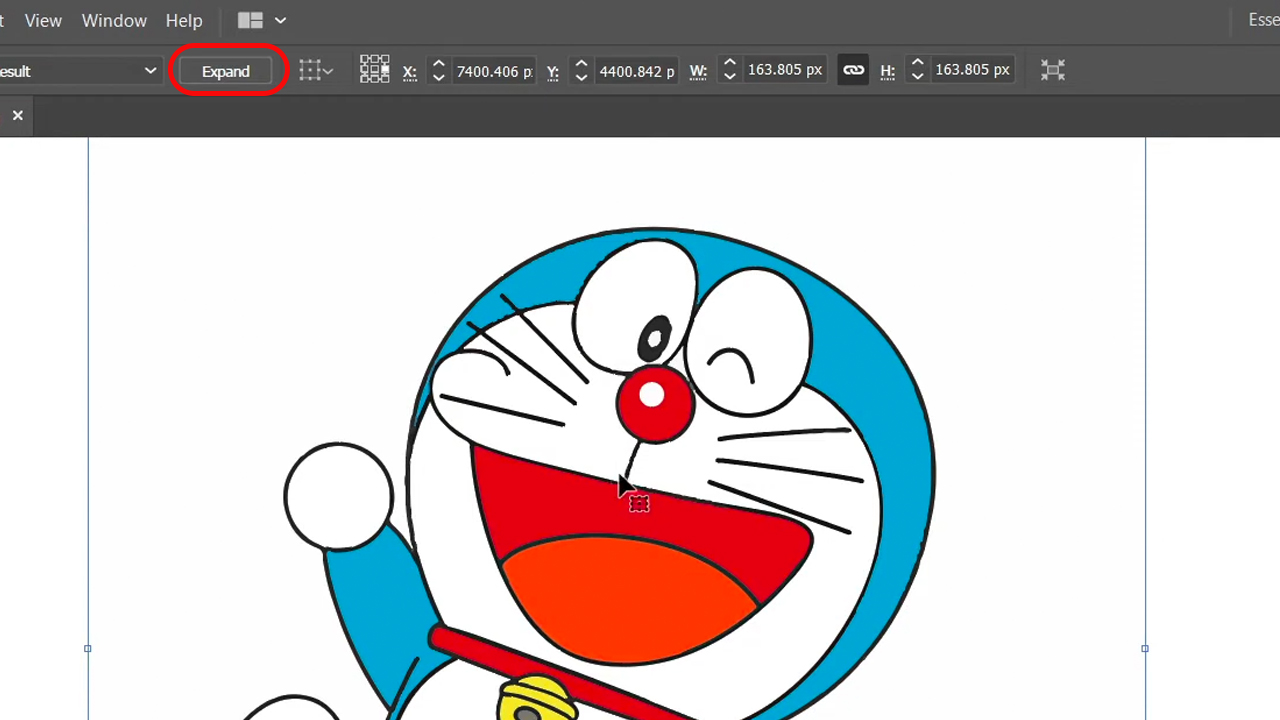This screenshot has width=1280, height=720.
Task: Click Doraemon's white round hand
Action: [339, 496]
